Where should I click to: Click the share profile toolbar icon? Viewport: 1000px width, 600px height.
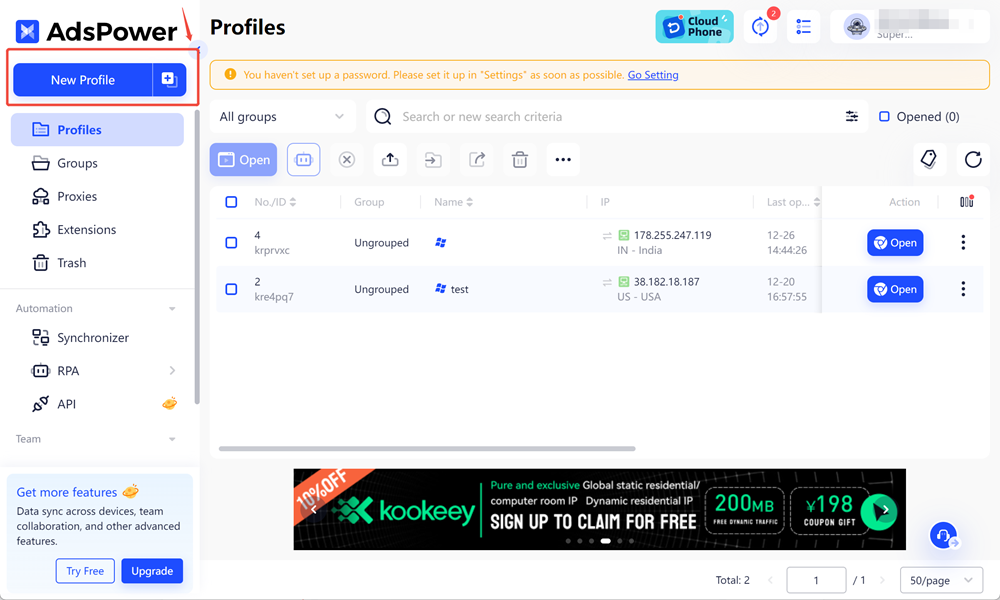coord(477,159)
